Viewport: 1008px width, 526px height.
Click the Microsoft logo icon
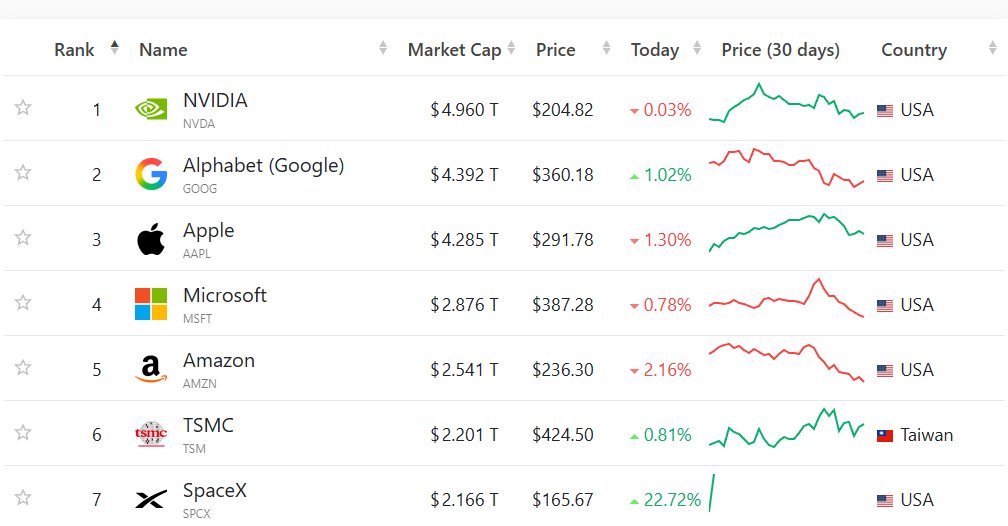151,304
